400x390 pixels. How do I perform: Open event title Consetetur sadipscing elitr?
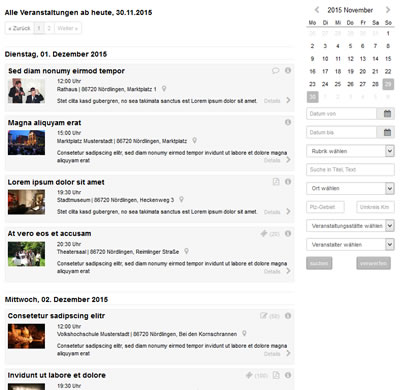tap(56, 316)
